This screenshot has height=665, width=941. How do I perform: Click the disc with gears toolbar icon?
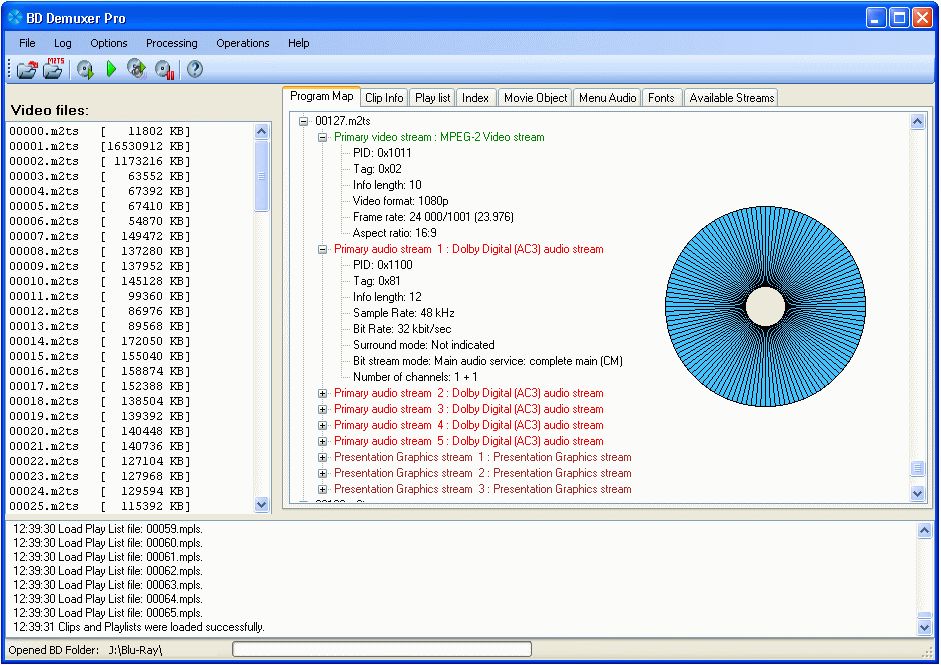pyautogui.click(x=137, y=69)
